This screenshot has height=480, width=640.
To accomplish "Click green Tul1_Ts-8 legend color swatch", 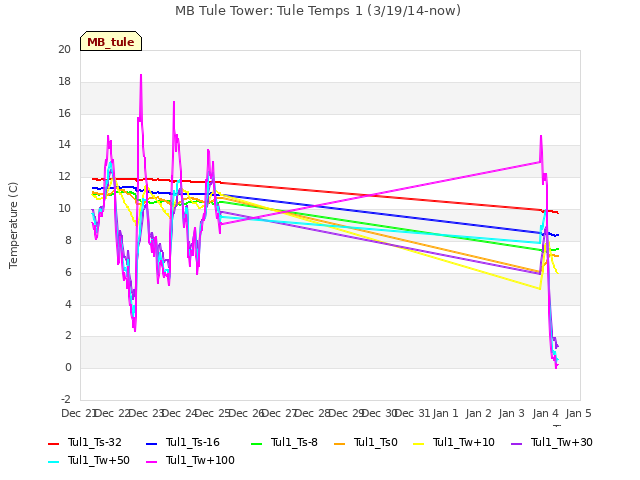I will [x=256, y=443].
